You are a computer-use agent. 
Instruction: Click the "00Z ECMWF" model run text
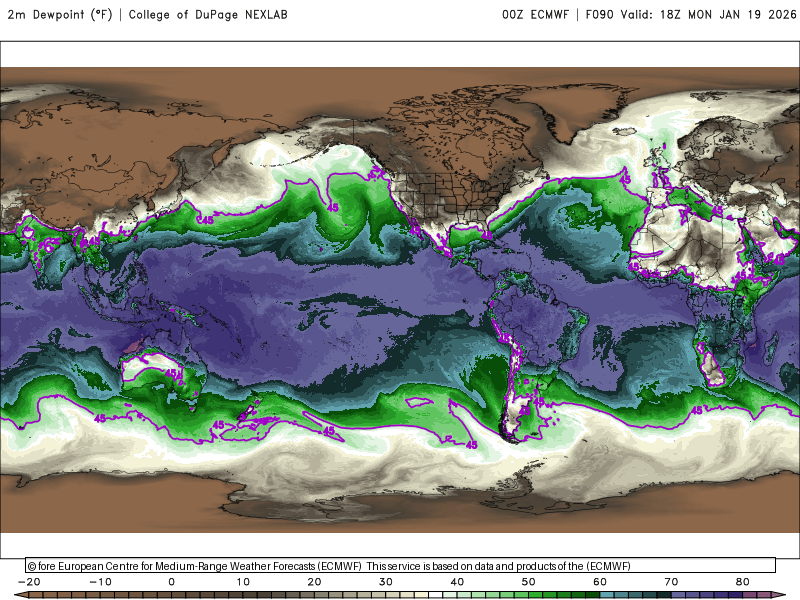[535, 15]
